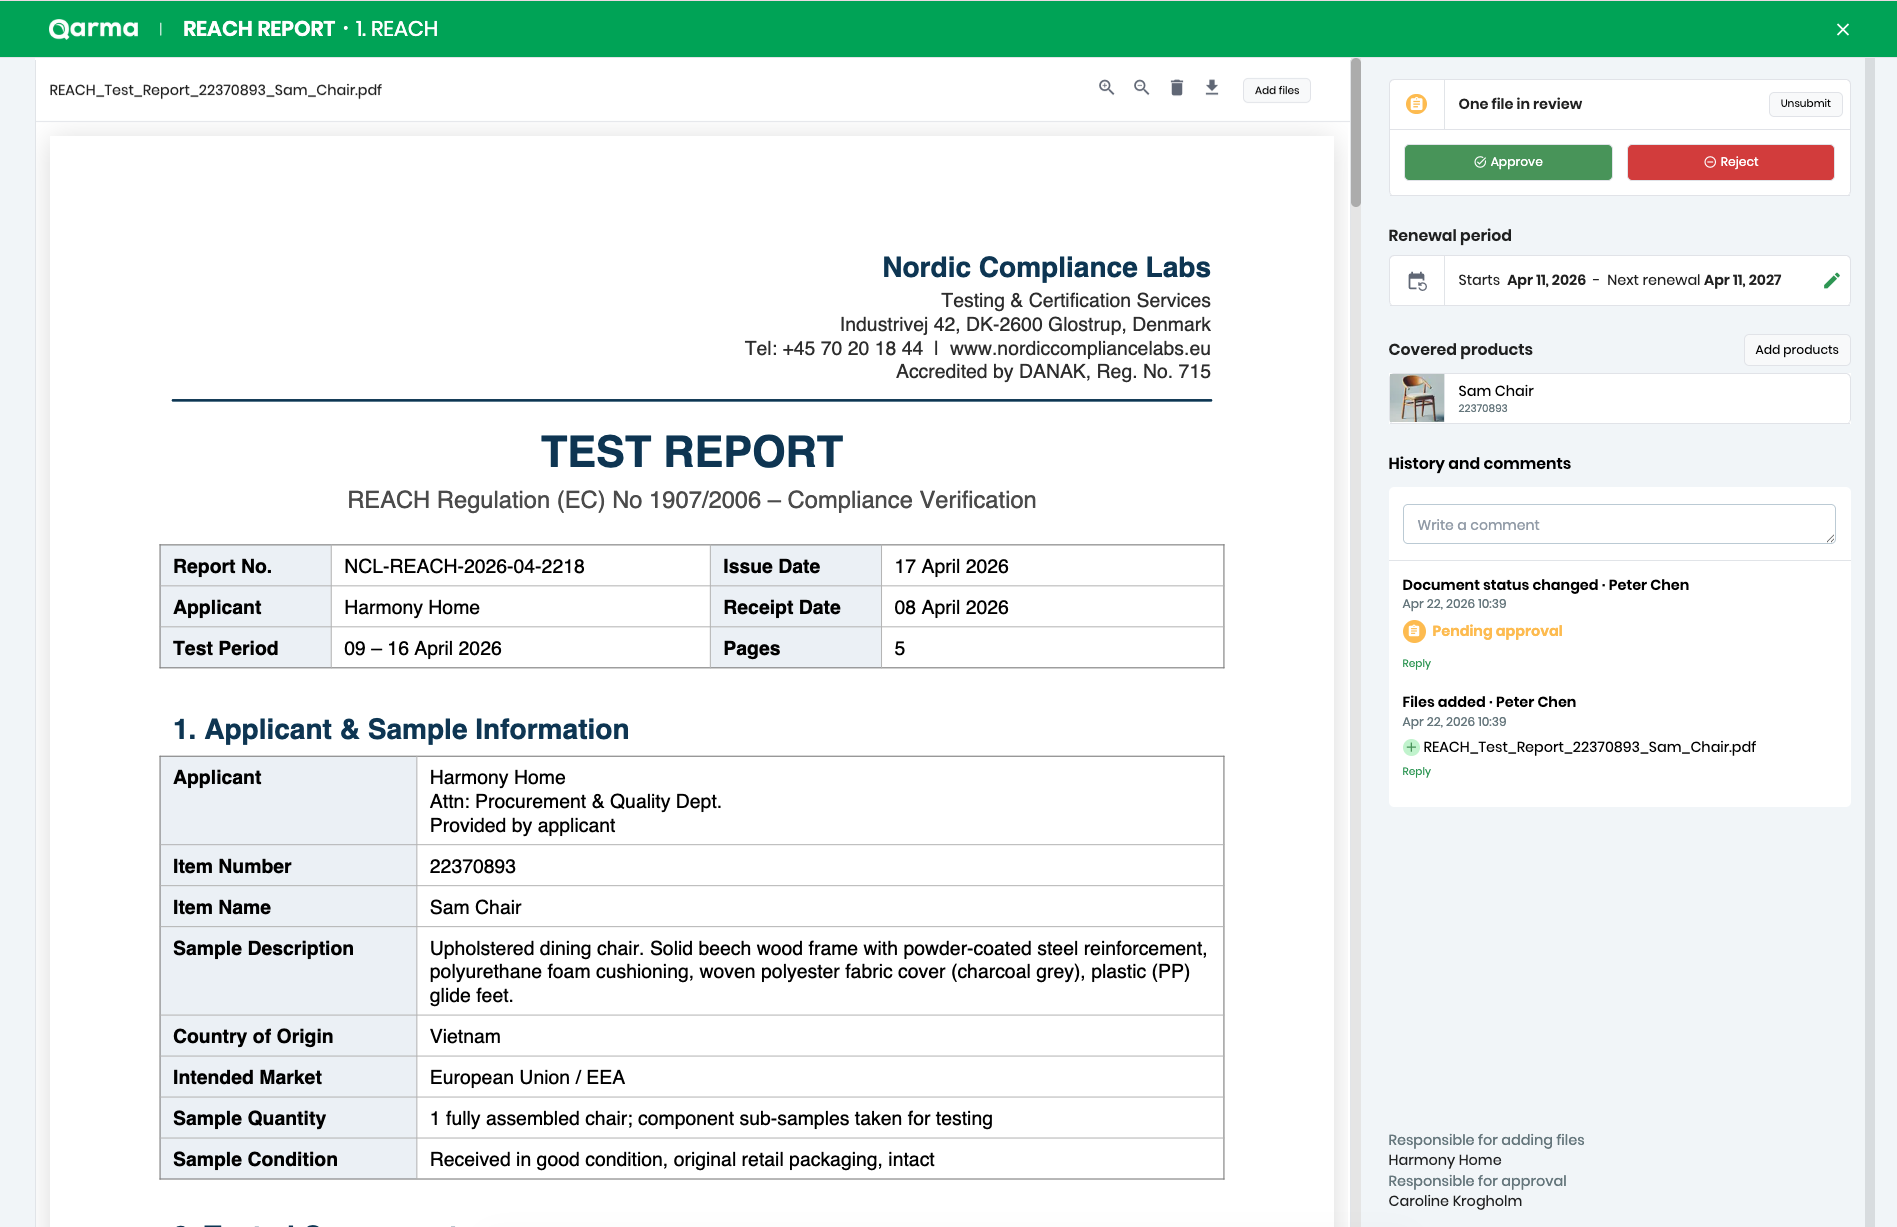1897x1227 pixels.
Task: Click the orange file-in-review status icon
Action: click(x=1416, y=104)
